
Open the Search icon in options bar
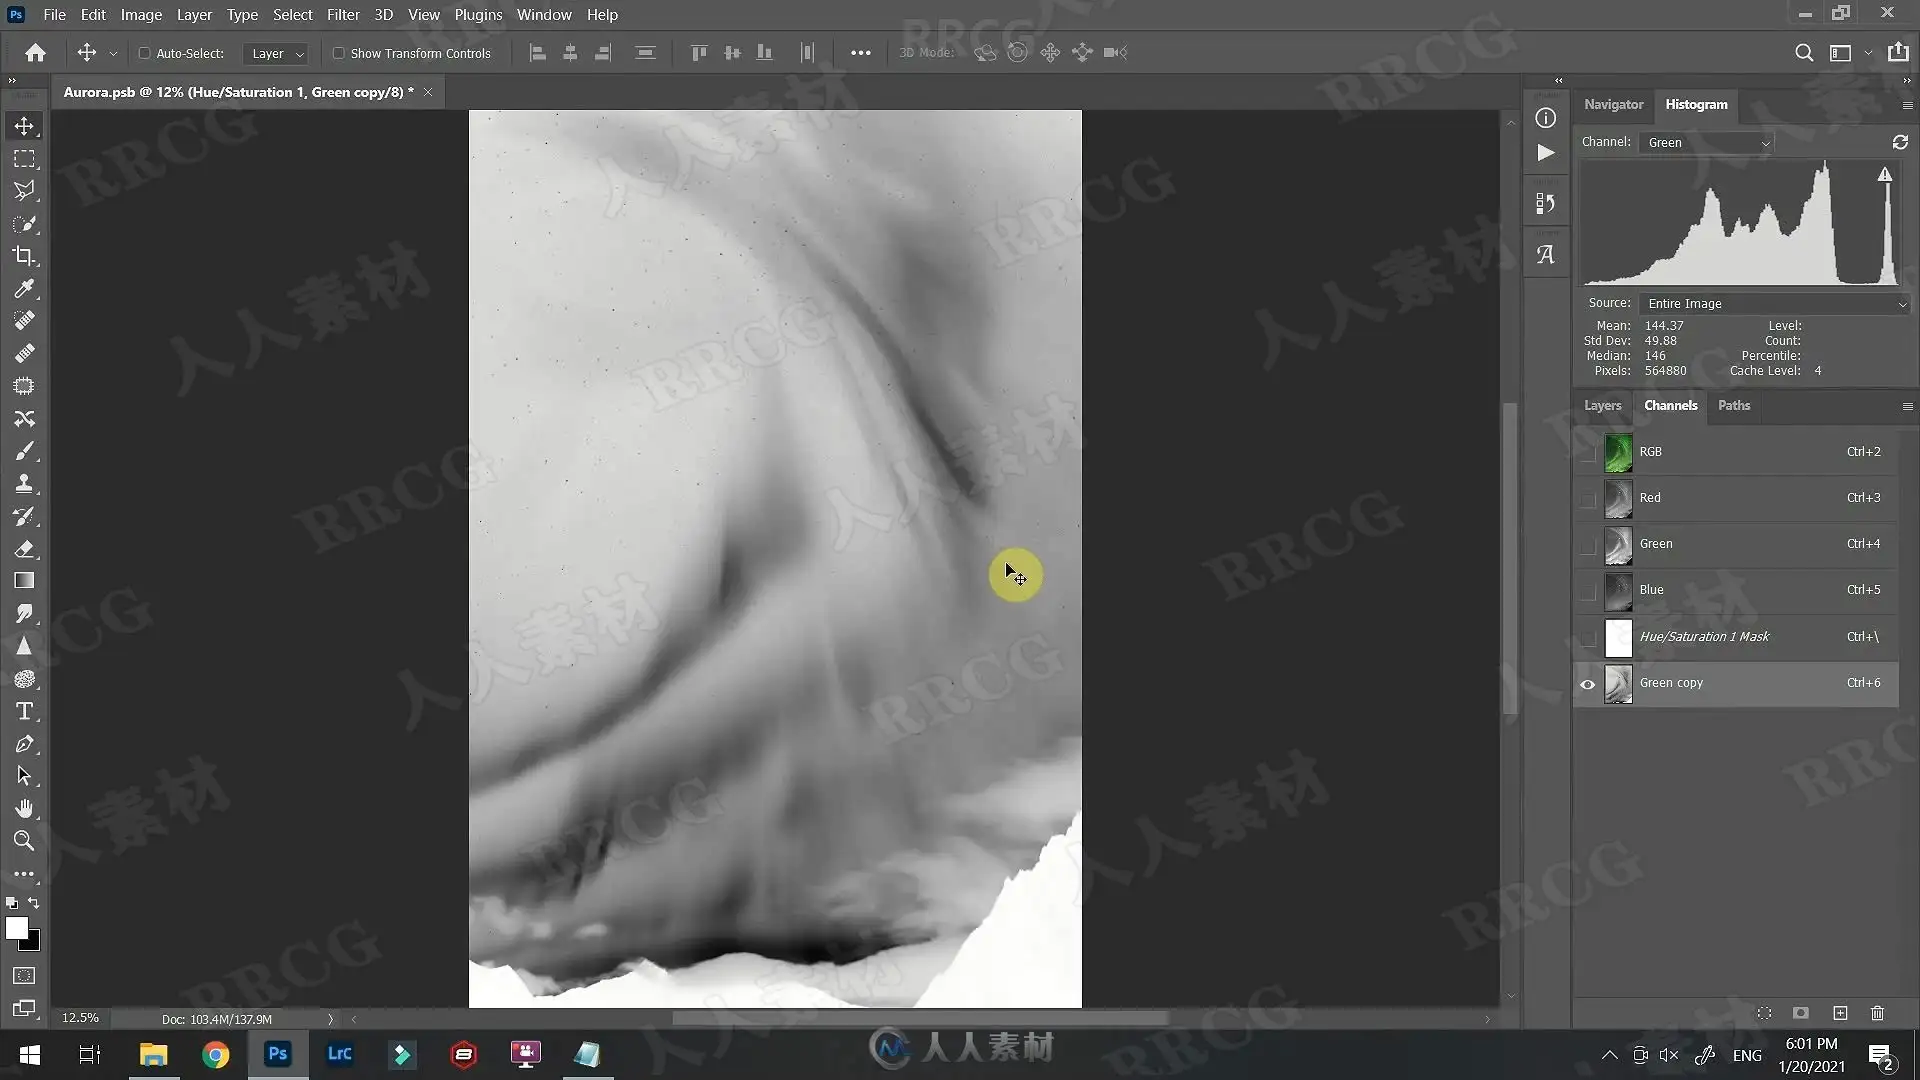point(1804,53)
